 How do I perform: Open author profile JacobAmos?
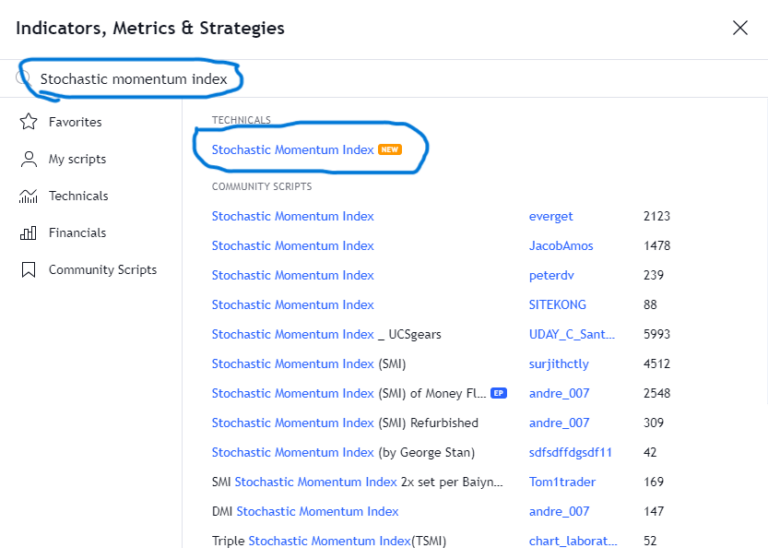point(559,246)
